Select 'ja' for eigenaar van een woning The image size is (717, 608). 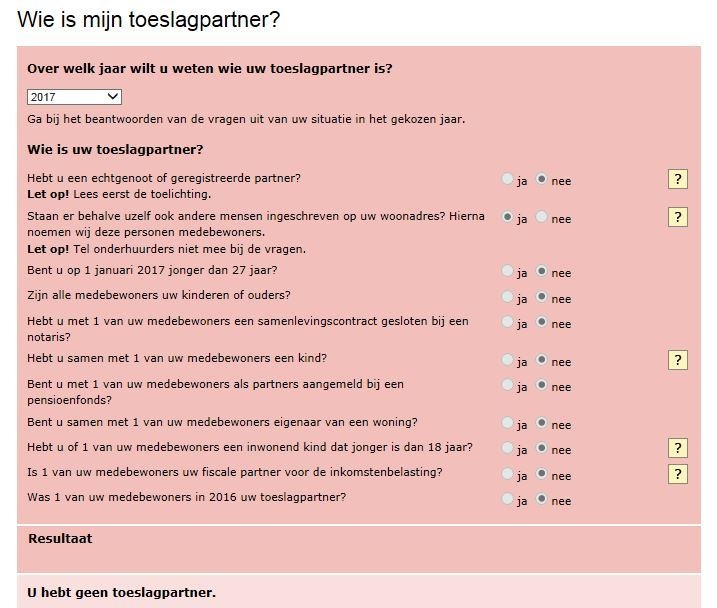click(x=508, y=424)
